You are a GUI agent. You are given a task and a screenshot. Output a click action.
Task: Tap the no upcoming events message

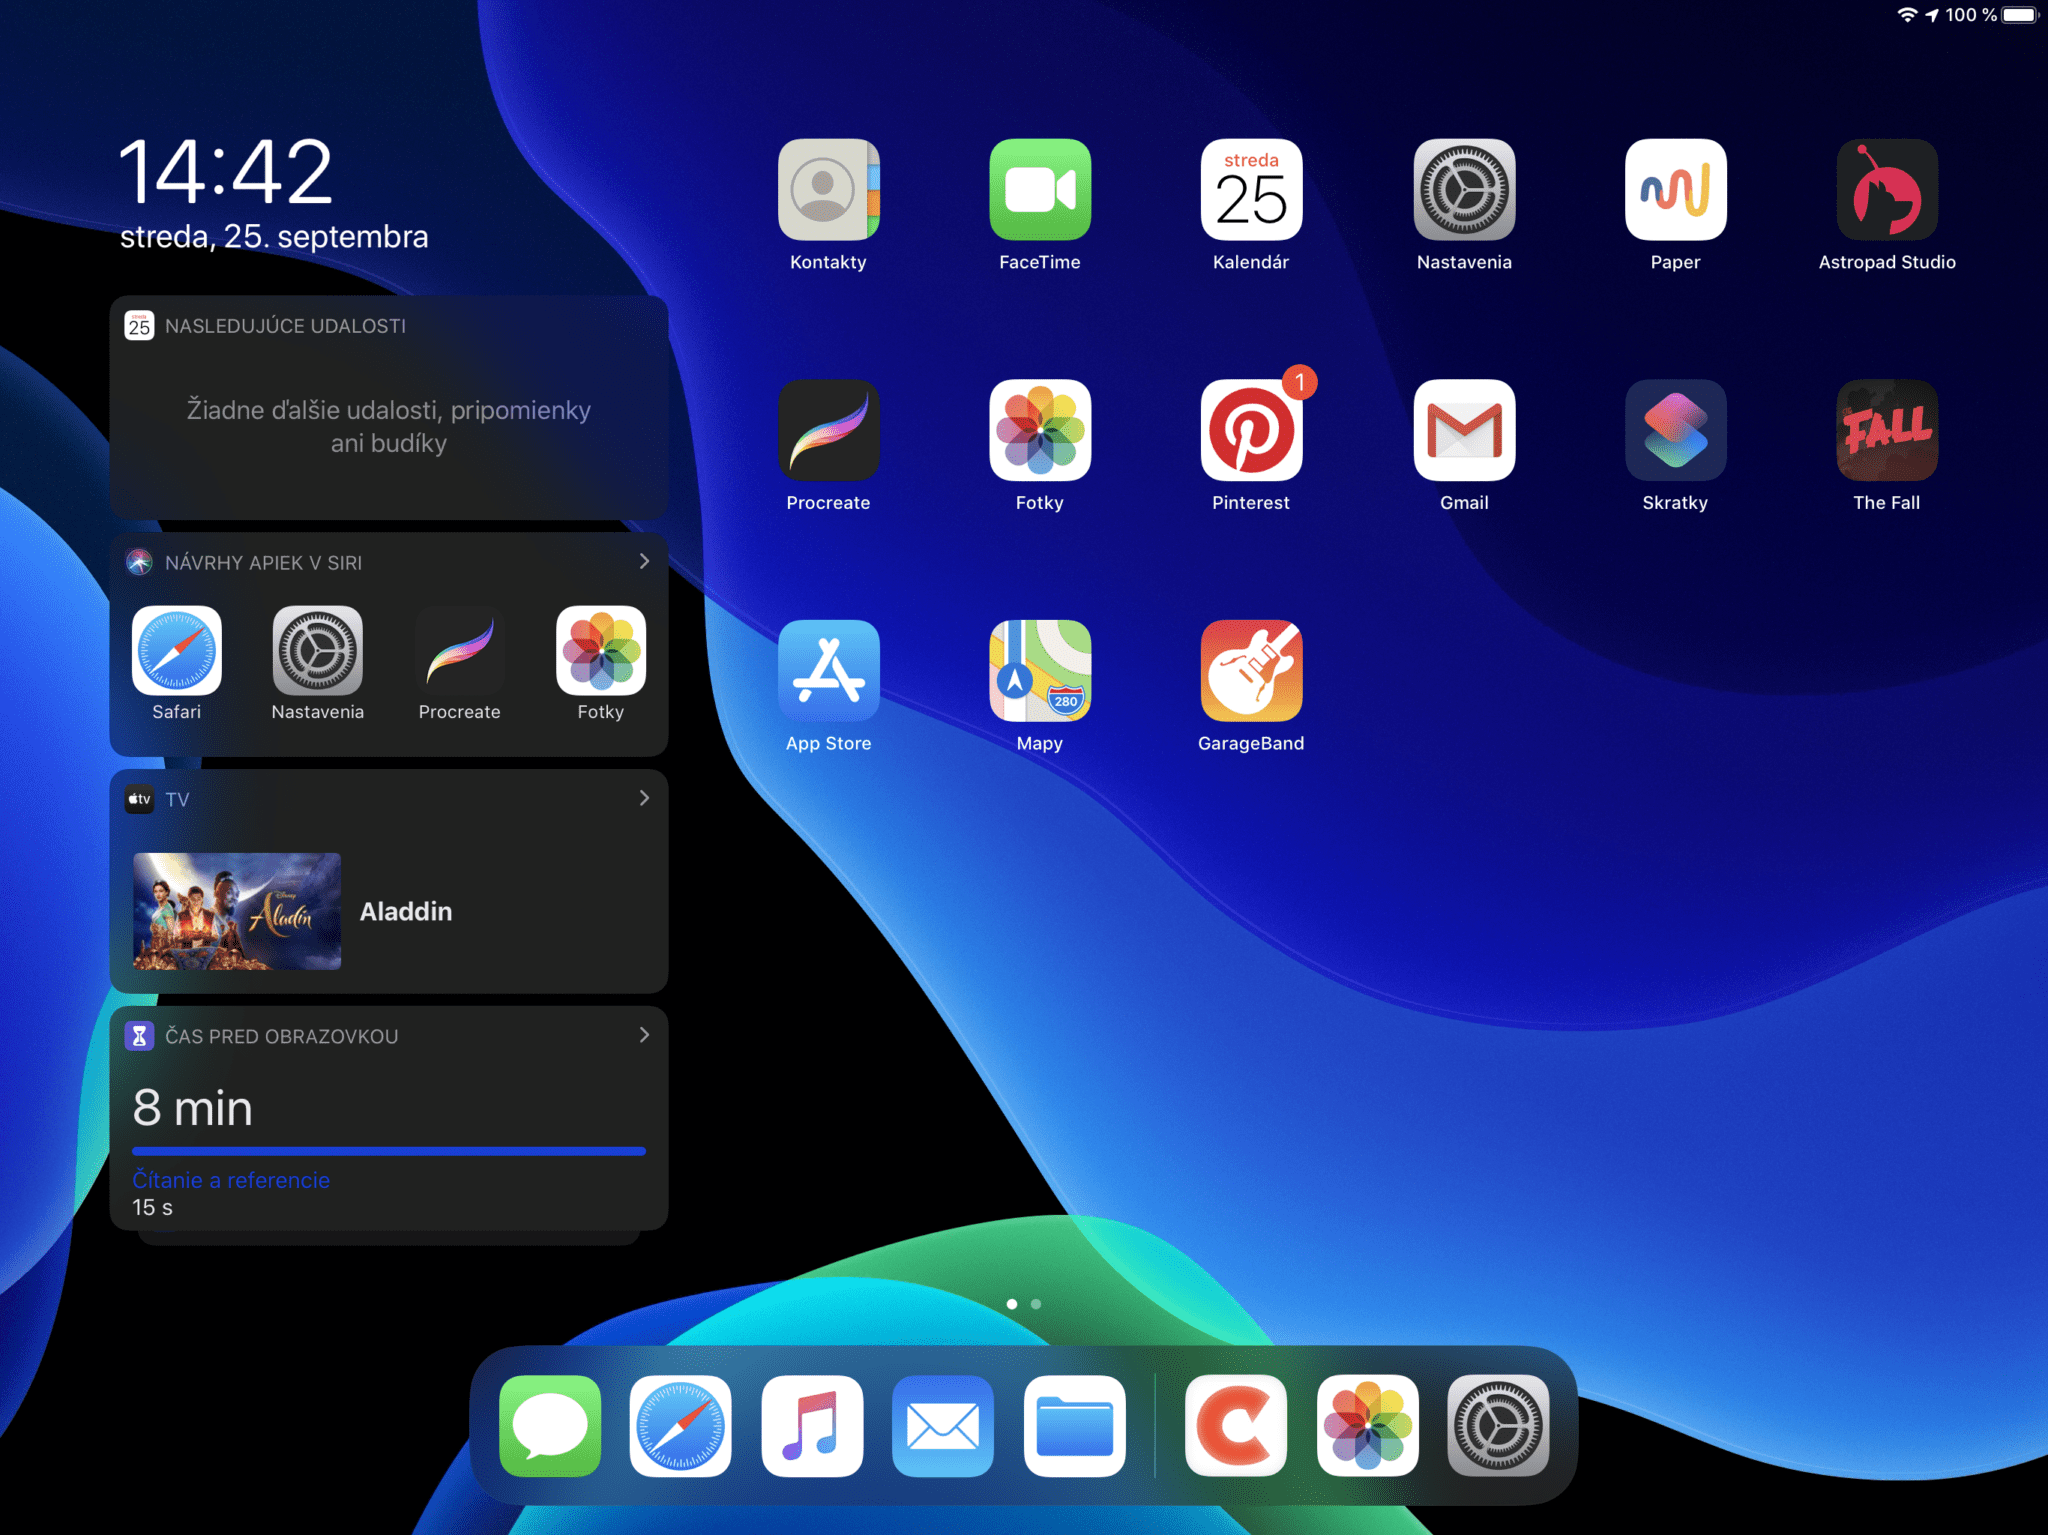pos(389,426)
